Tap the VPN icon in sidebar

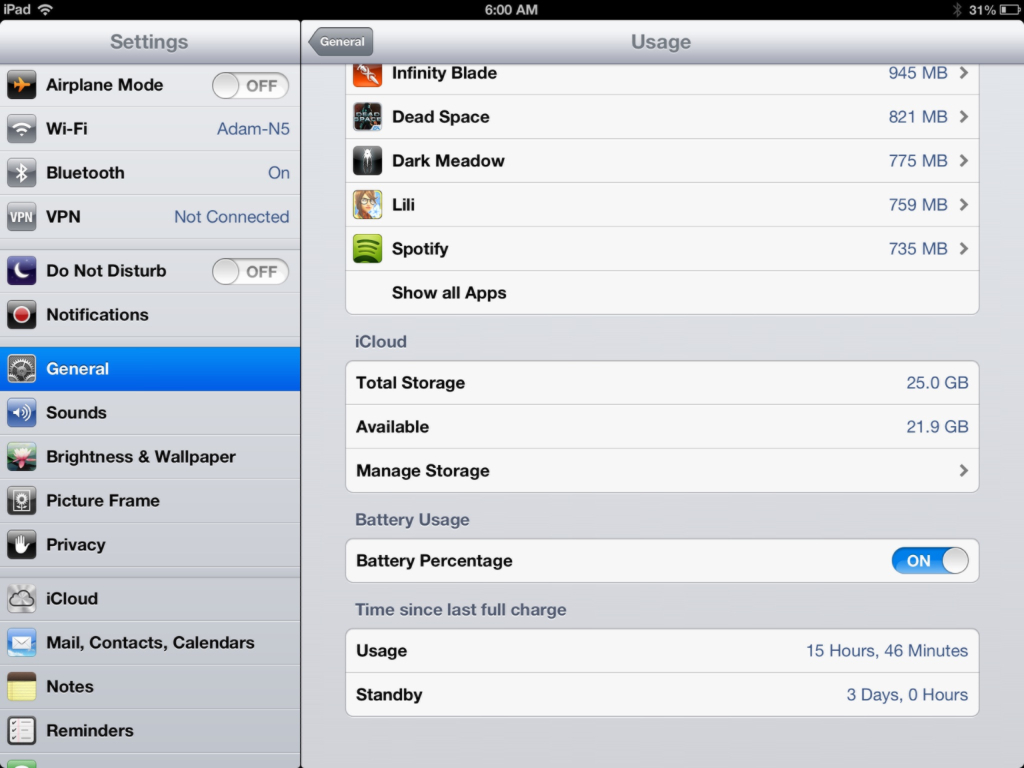tap(22, 217)
